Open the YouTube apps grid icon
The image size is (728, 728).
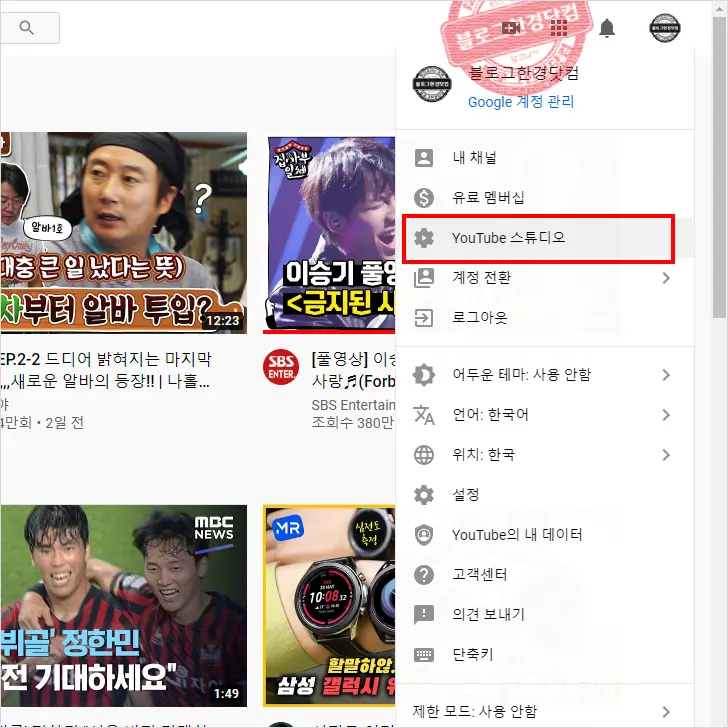click(559, 28)
